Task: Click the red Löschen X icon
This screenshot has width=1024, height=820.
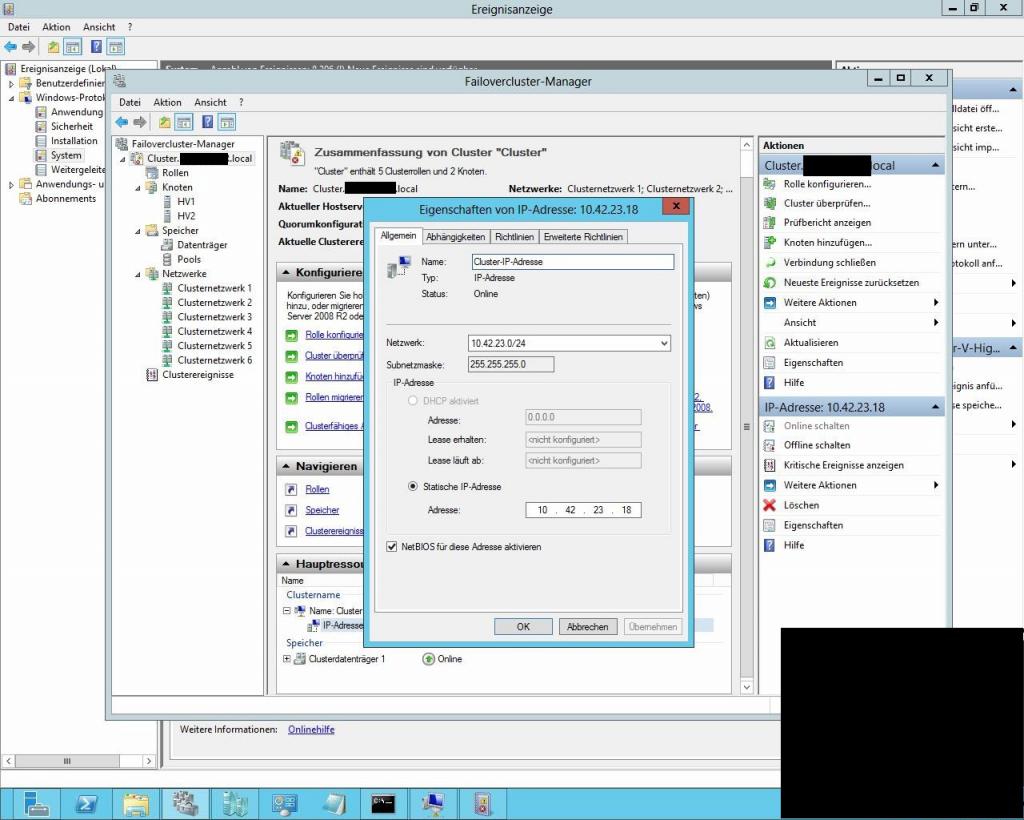Action: click(x=770, y=505)
